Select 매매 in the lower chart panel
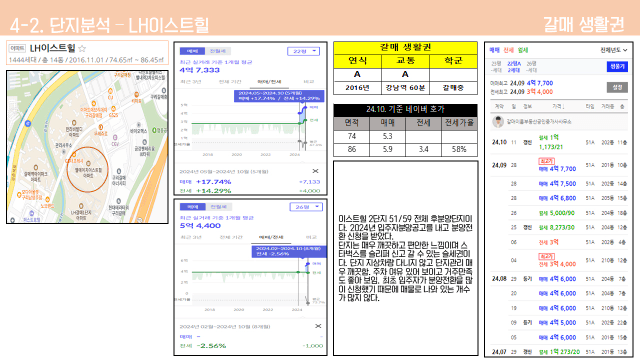Screen dimensions: 640x360 pos(192,207)
